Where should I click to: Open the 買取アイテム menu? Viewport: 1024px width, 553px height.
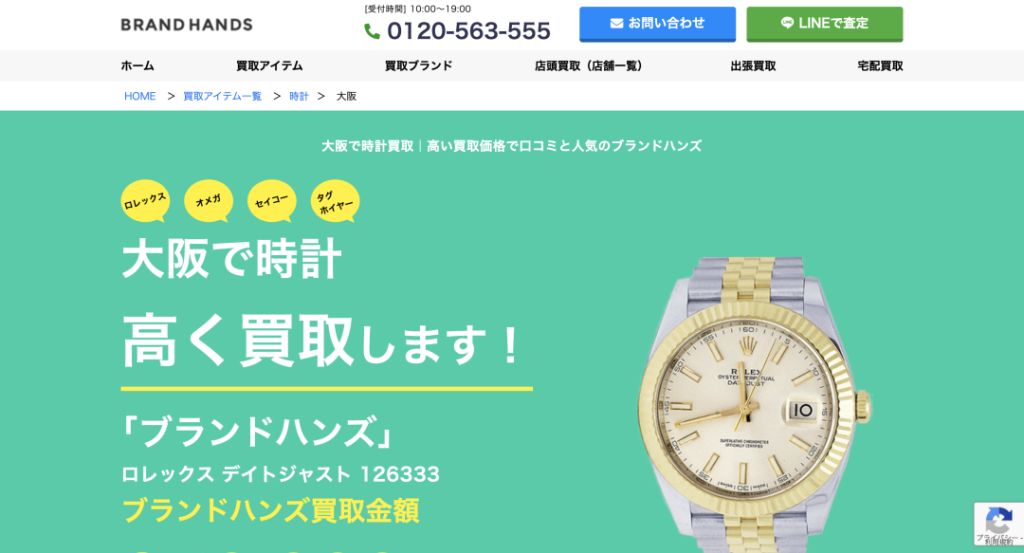(x=269, y=66)
